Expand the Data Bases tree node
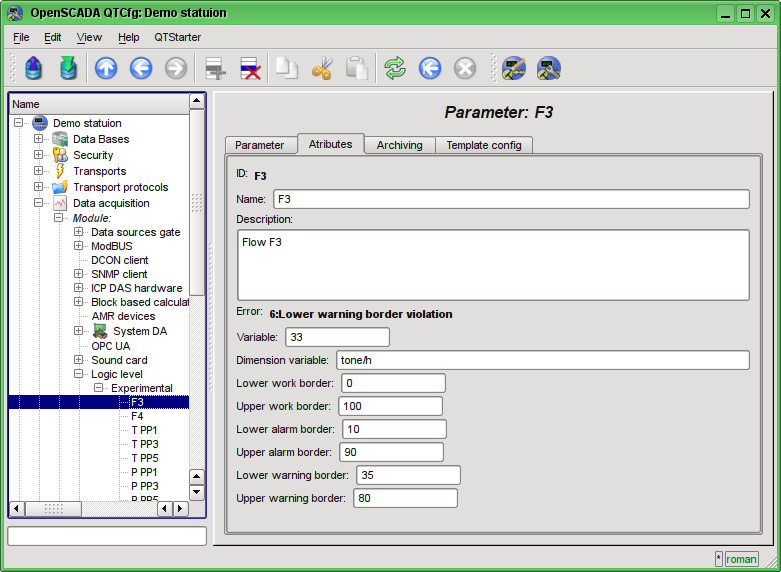The image size is (781, 572). tap(39, 139)
